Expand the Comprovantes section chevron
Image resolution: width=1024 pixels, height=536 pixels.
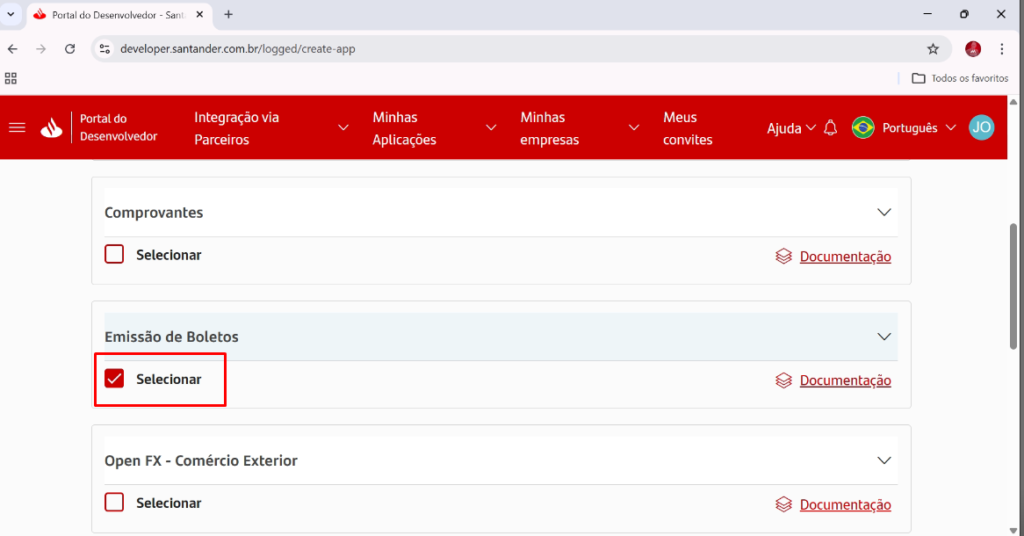tap(883, 213)
